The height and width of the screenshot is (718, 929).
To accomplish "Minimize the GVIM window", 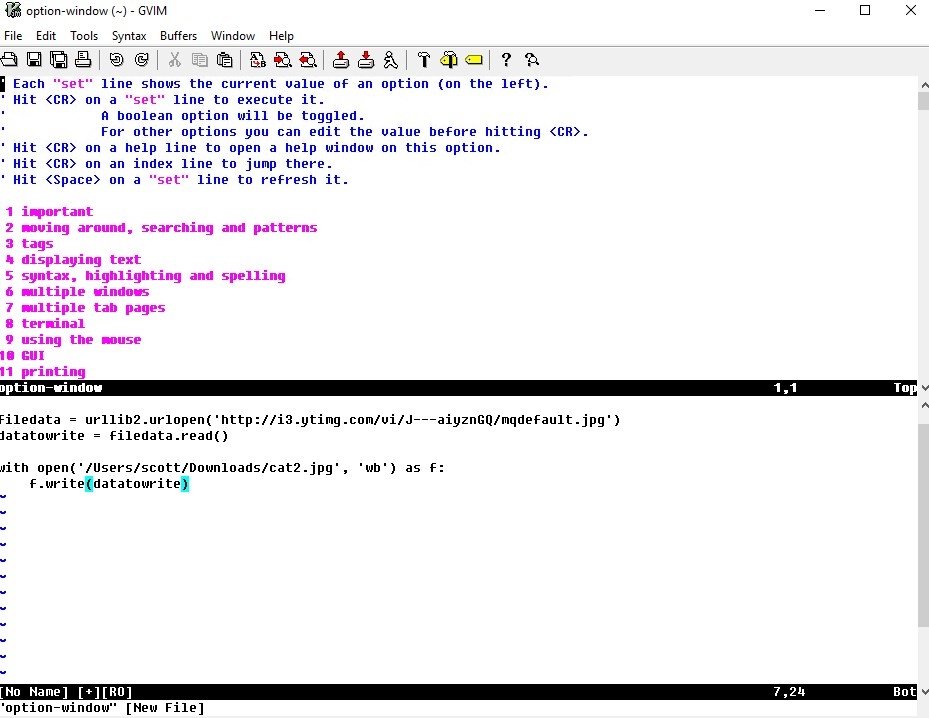I will 820,10.
